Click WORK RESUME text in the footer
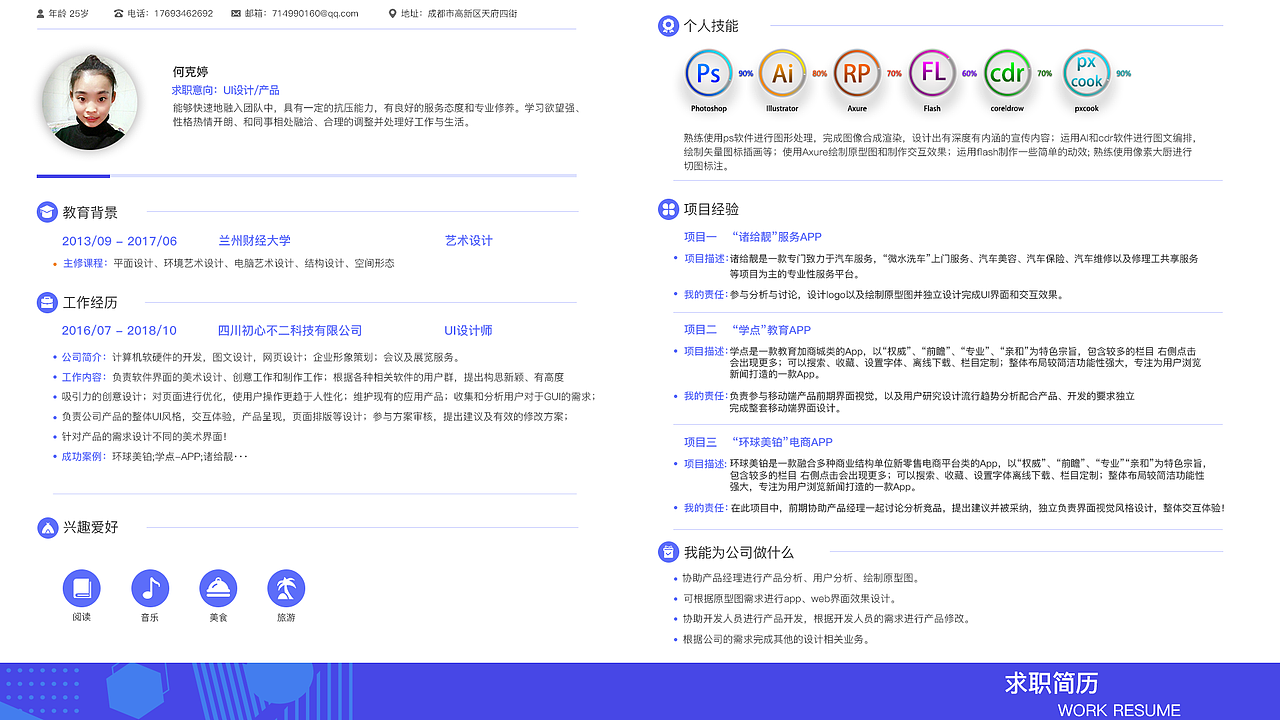1280x720 pixels. [x=1119, y=711]
